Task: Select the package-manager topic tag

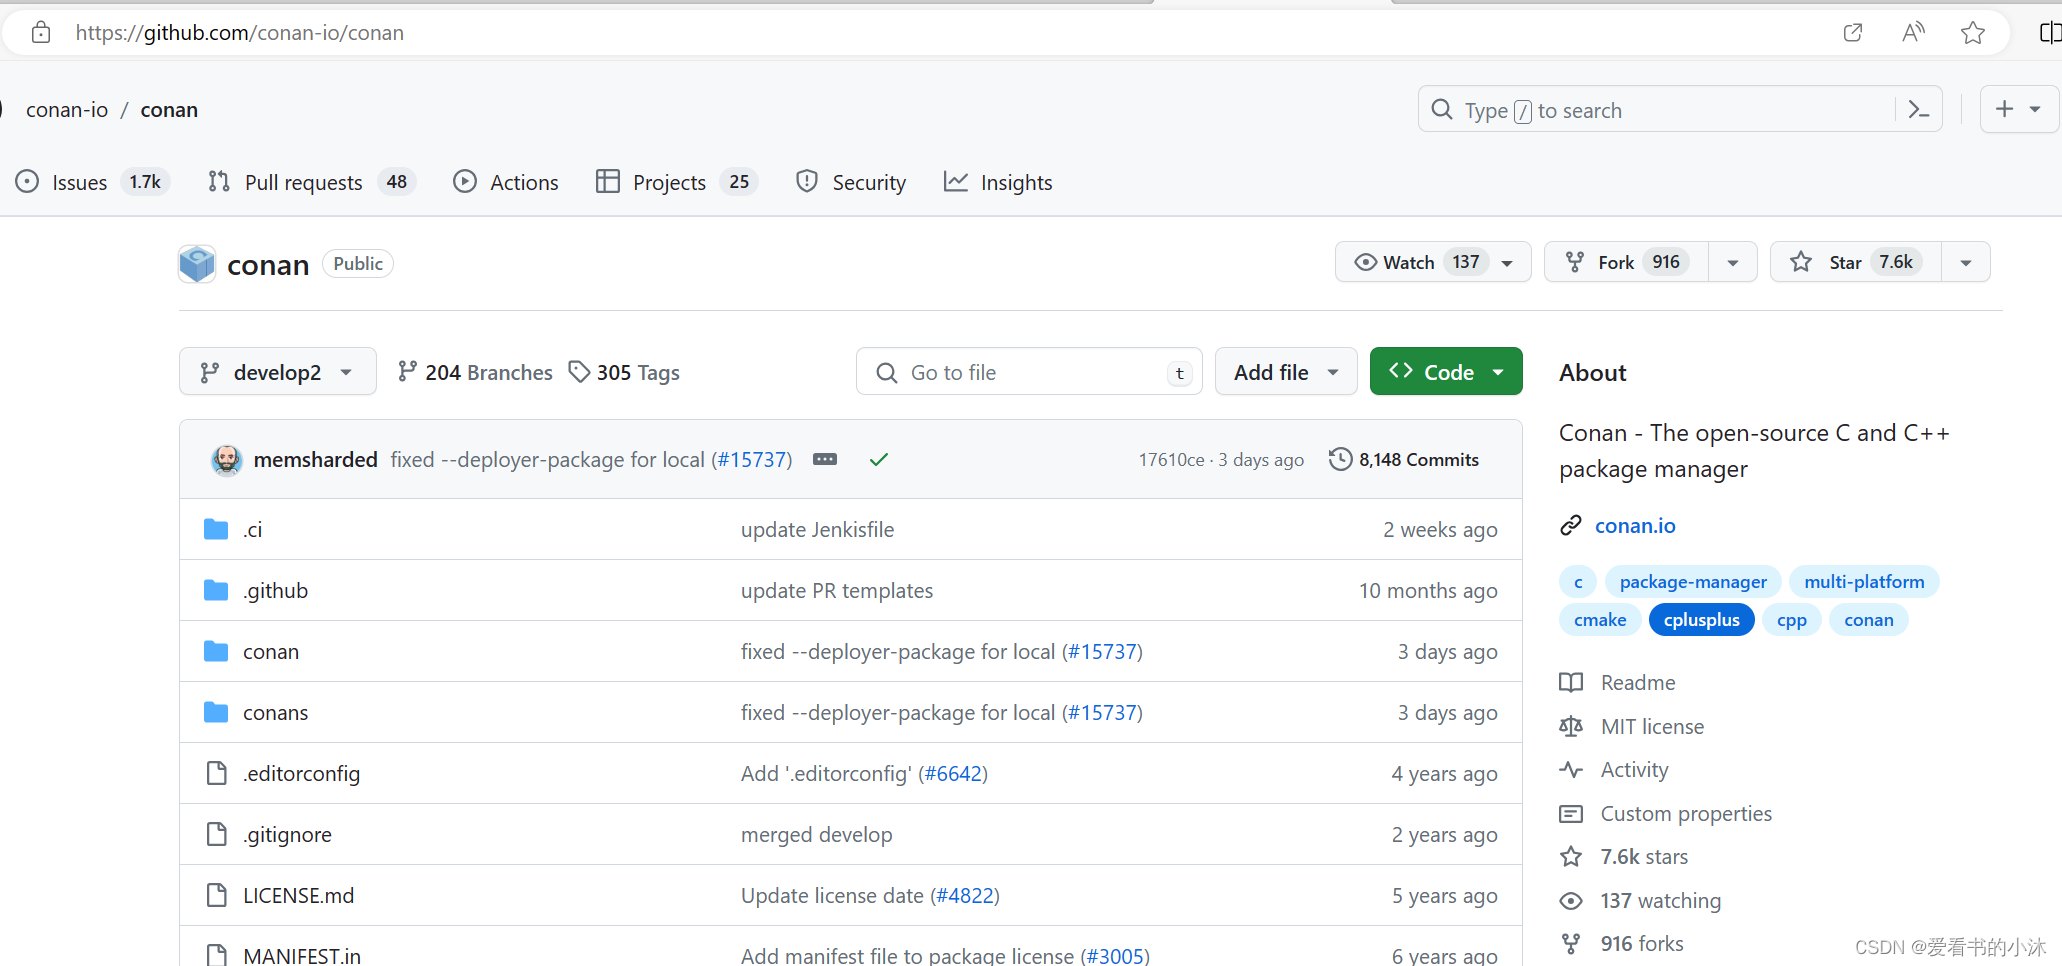Action: tap(1693, 581)
